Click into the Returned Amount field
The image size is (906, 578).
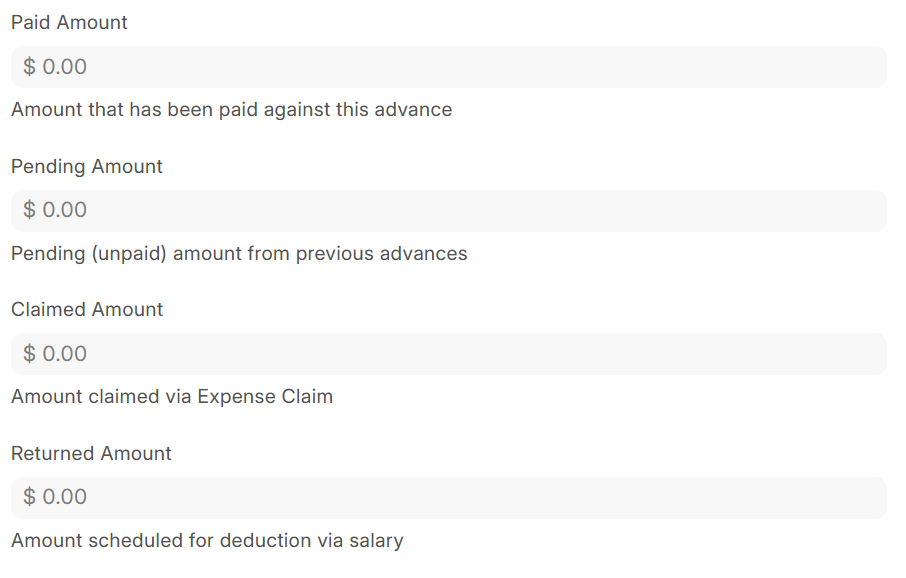click(x=448, y=497)
